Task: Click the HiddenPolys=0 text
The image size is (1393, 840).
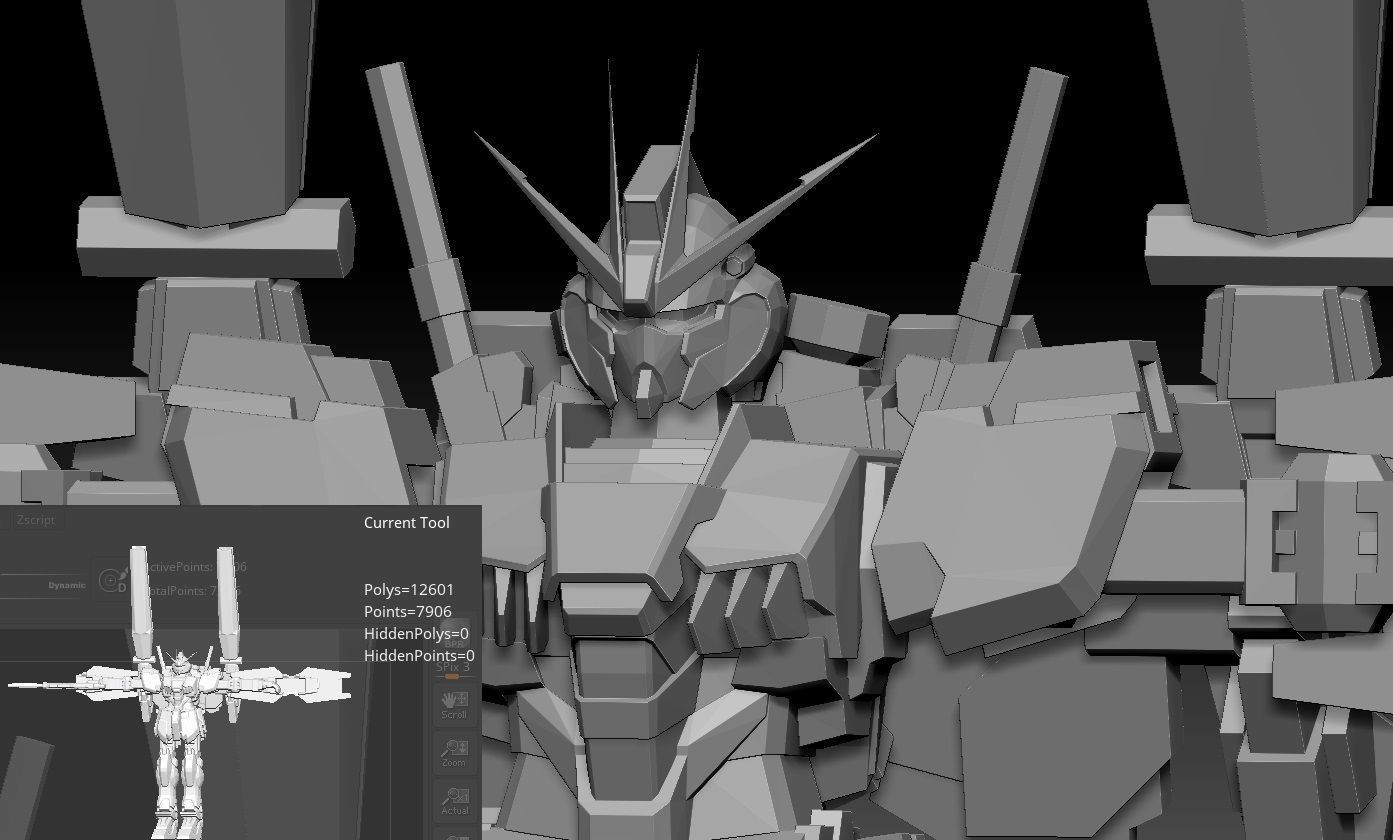Action: [416, 633]
